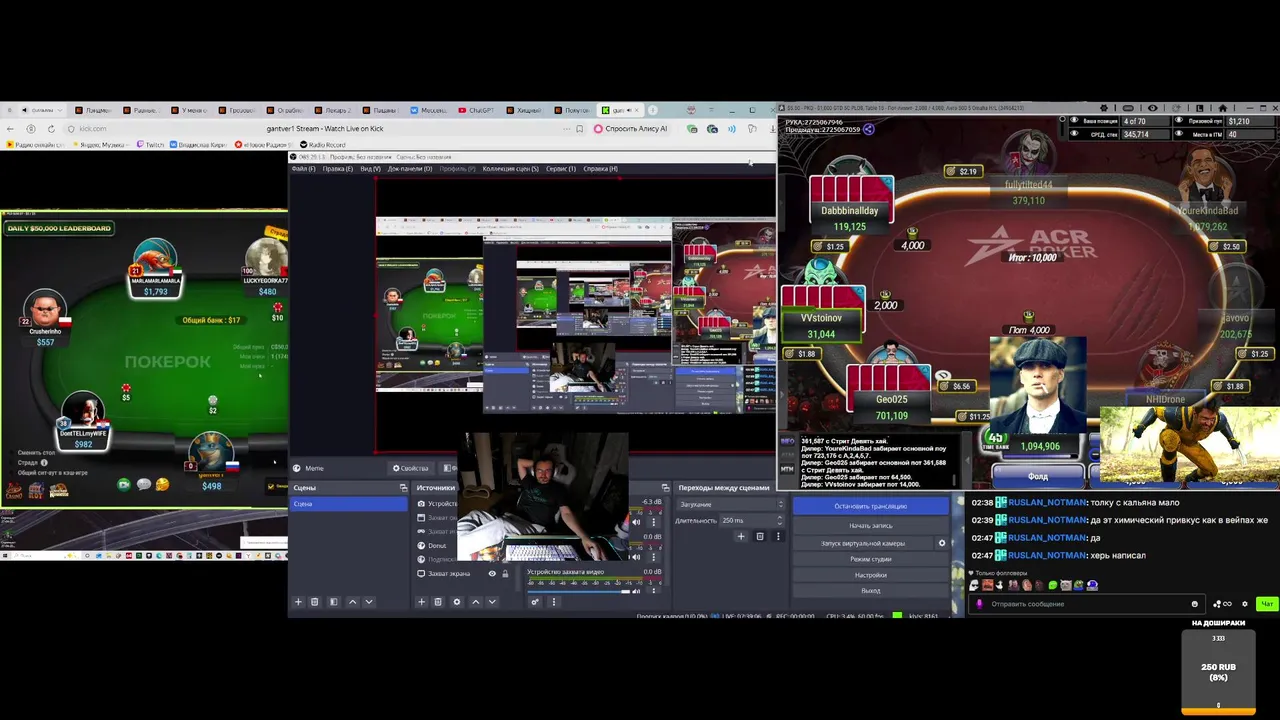Open home icon in ACR poker title bar
This screenshot has height=720, width=1280.
tap(1222, 108)
